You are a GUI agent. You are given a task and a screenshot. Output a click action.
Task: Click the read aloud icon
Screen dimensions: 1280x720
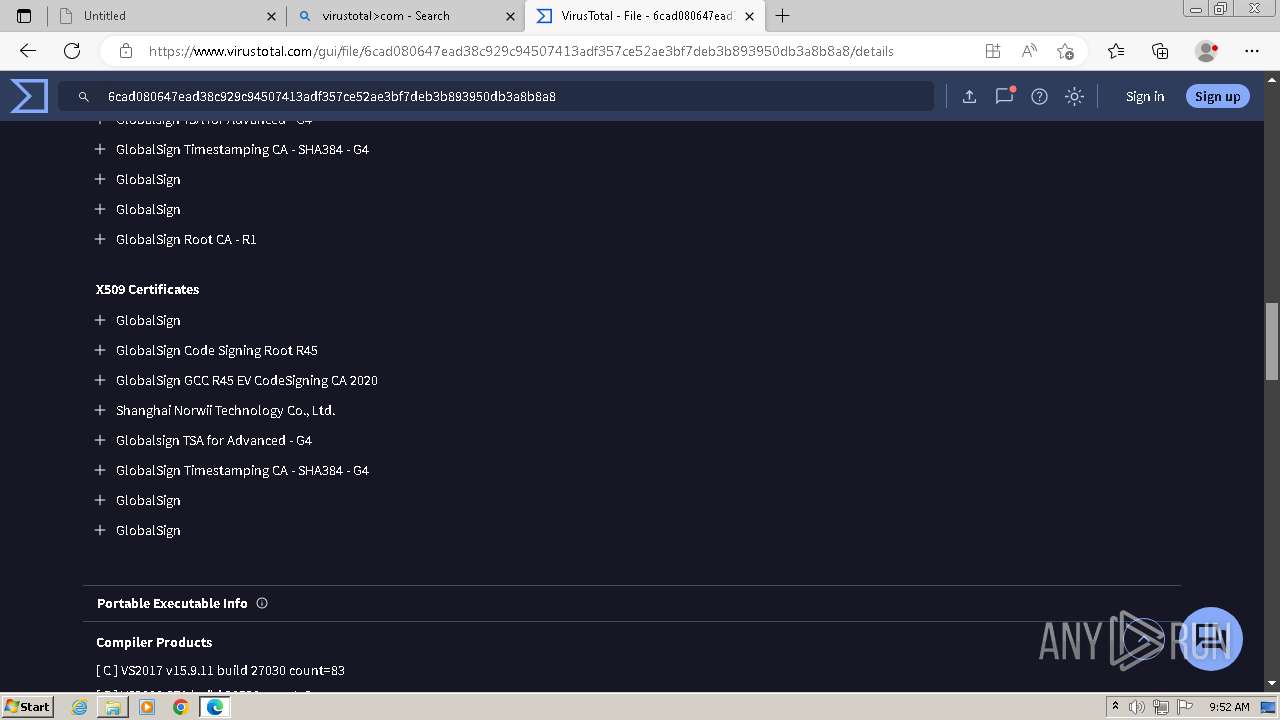click(1029, 51)
